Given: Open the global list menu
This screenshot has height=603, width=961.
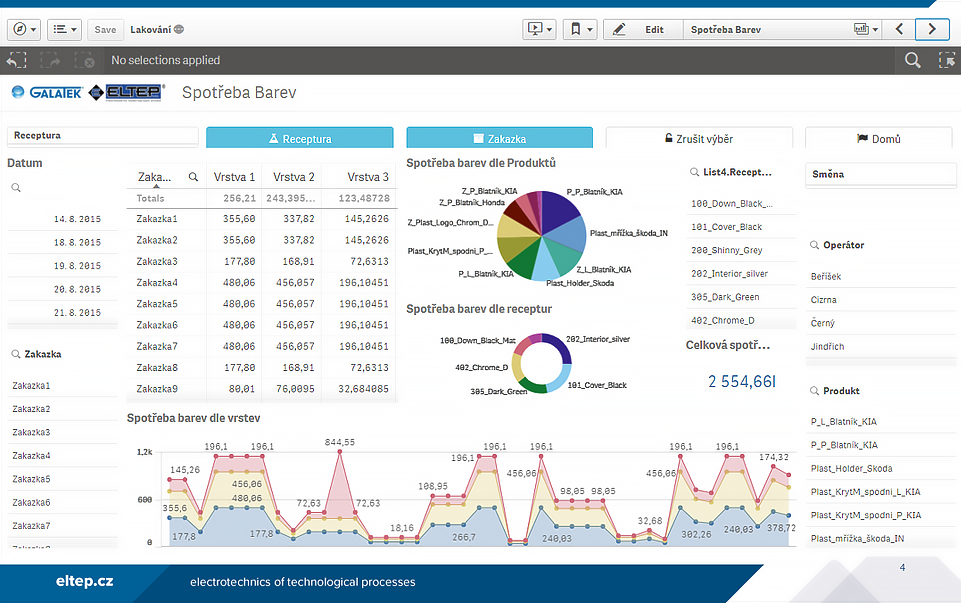Looking at the screenshot, I should (x=64, y=30).
